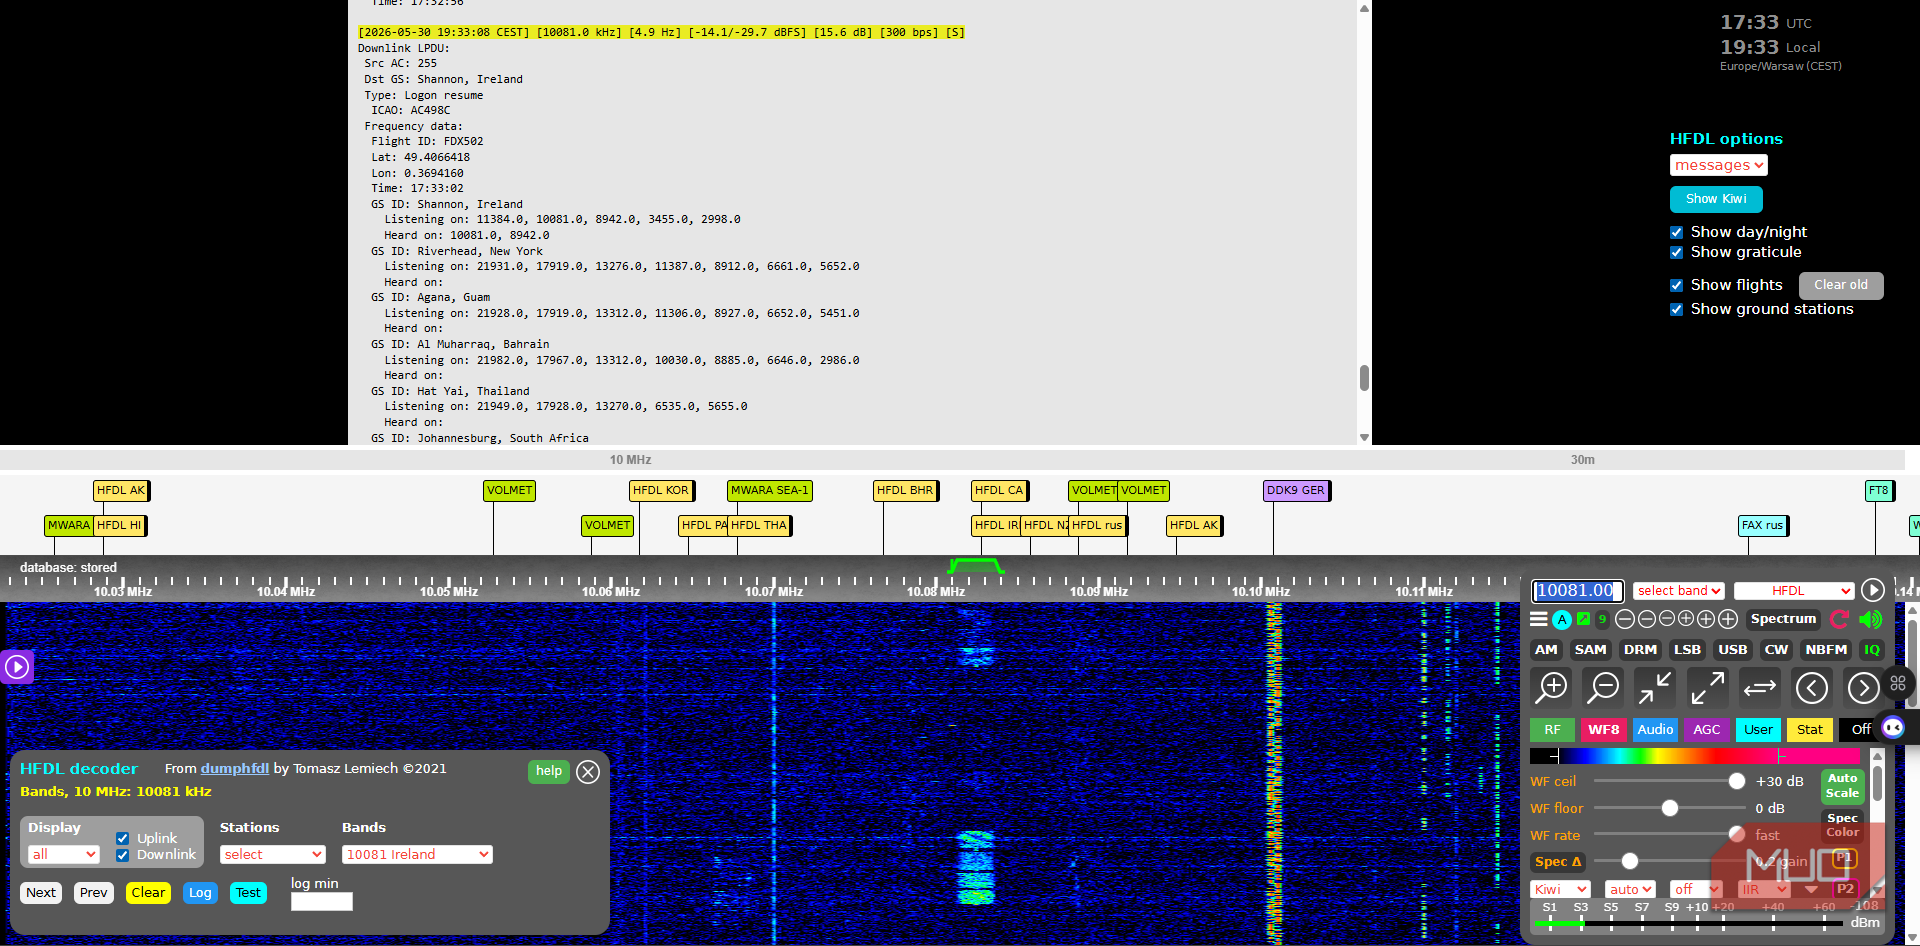Click the red reload audio icon

(1839, 619)
